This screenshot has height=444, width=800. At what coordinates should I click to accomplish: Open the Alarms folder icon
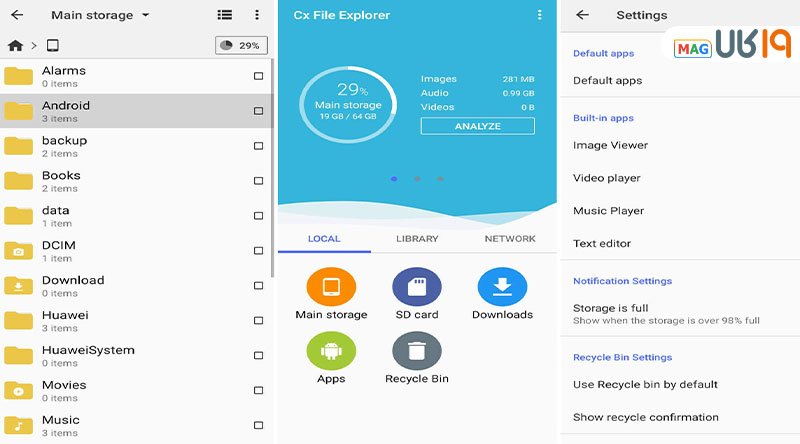point(18,76)
